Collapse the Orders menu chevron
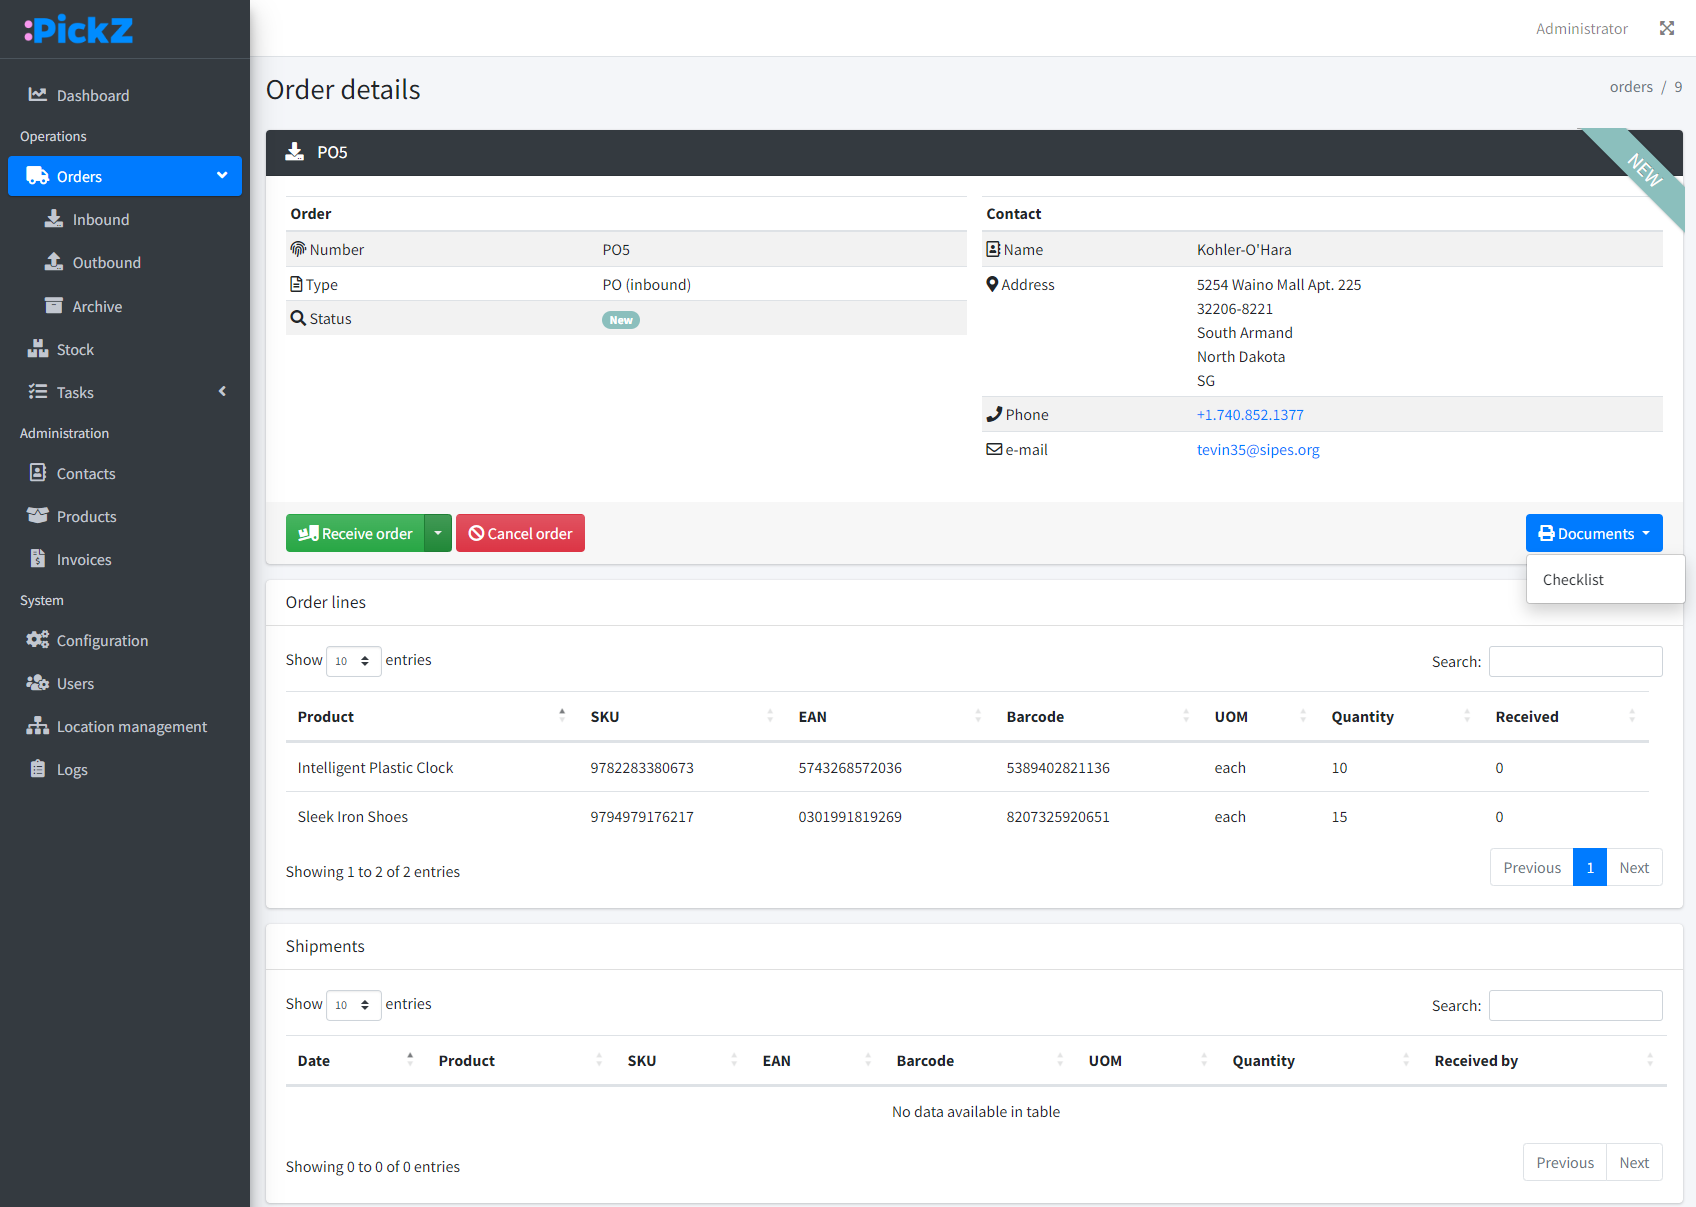 pos(222,175)
